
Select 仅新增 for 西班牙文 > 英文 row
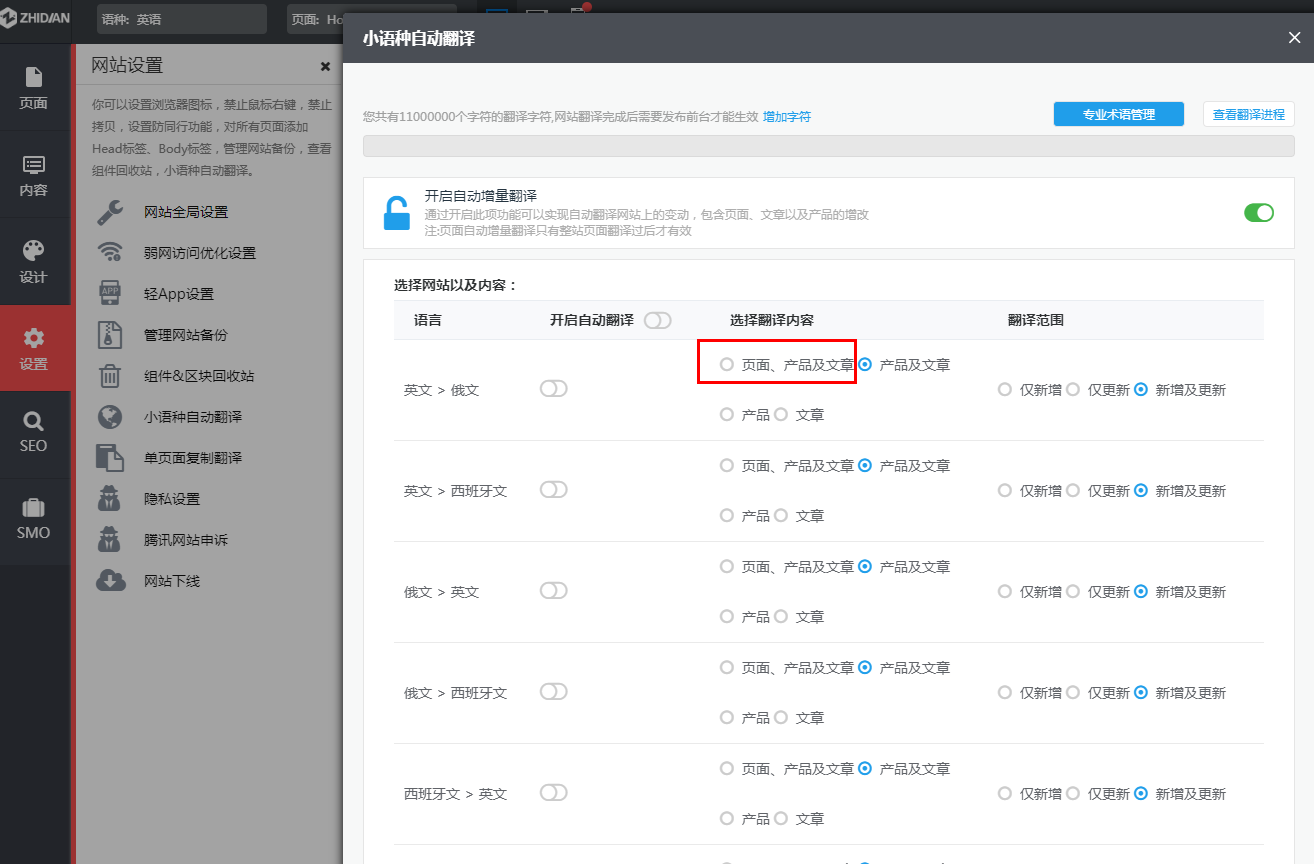click(x=1004, y=793)
